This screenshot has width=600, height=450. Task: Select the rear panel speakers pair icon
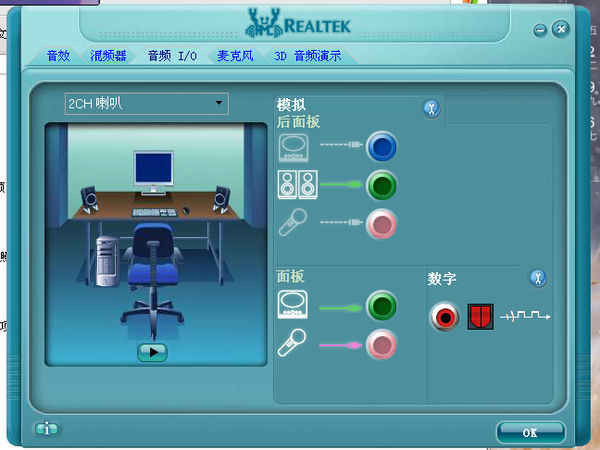298,184
